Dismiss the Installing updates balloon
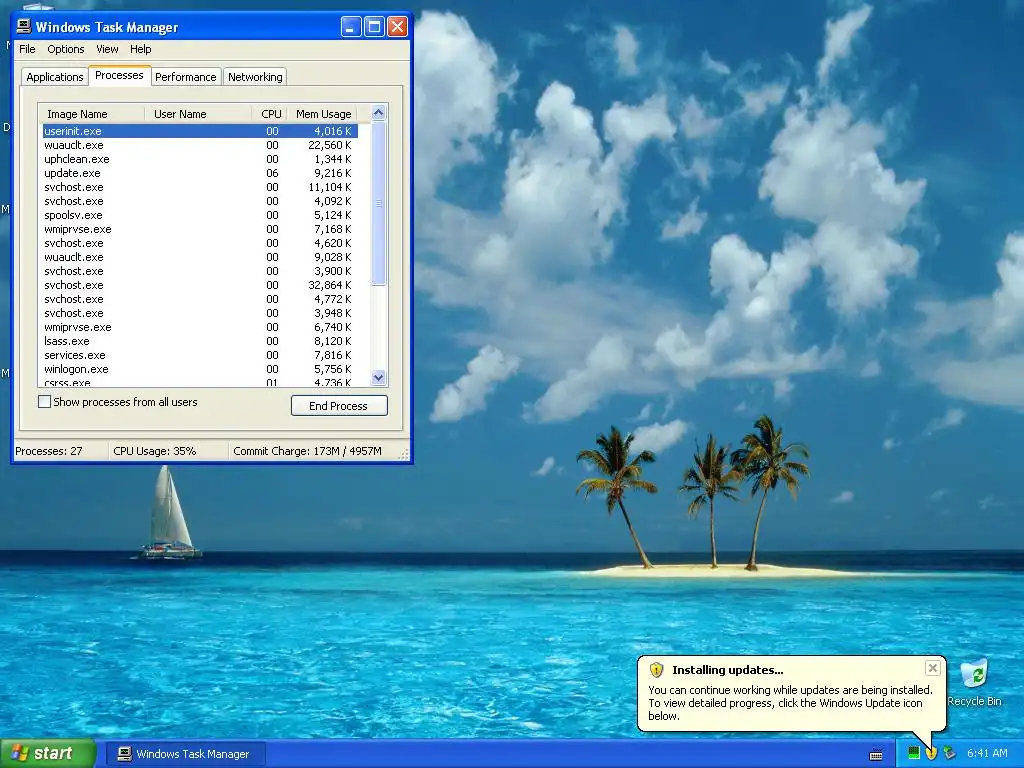Viewport: 1024px width, 768px height. 933,667
